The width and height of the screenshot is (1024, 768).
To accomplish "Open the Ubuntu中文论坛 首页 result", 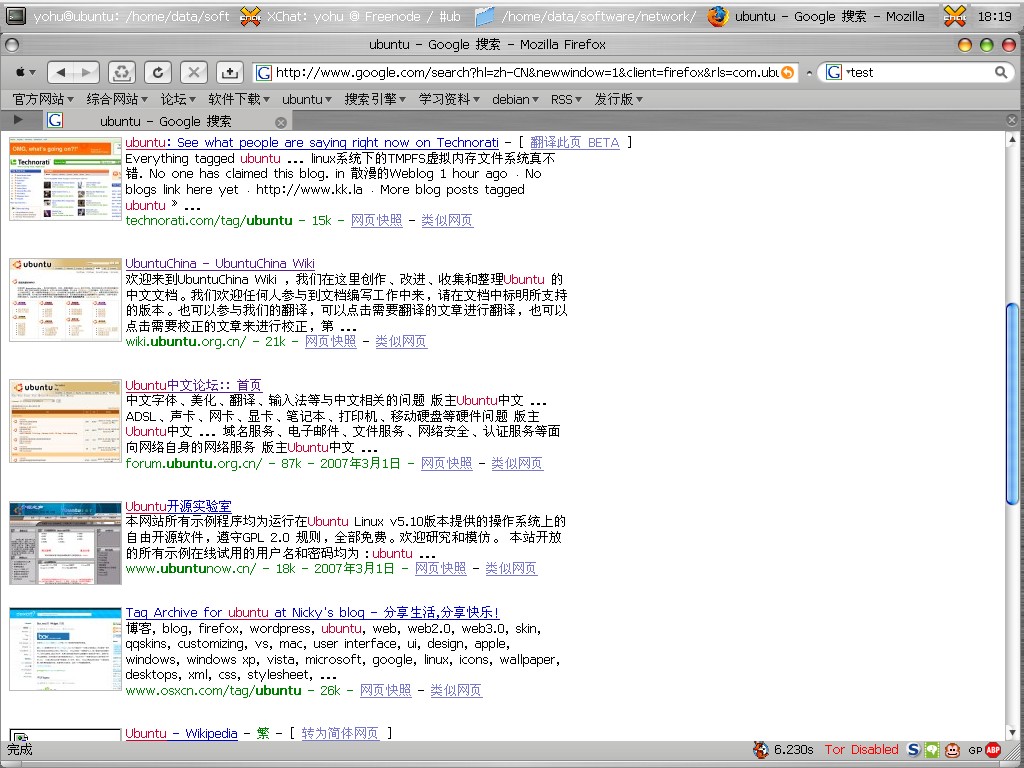I will pos(193,385).
